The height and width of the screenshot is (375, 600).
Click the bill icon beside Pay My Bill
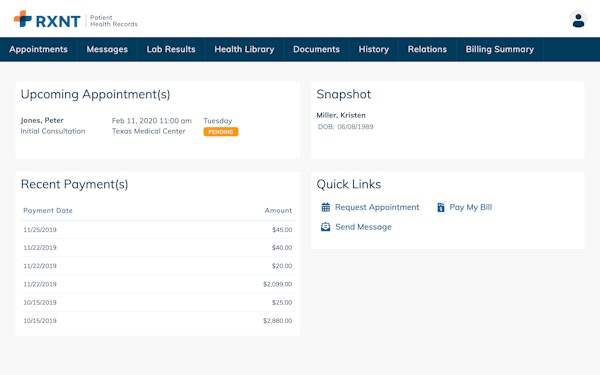coord(440,207)
